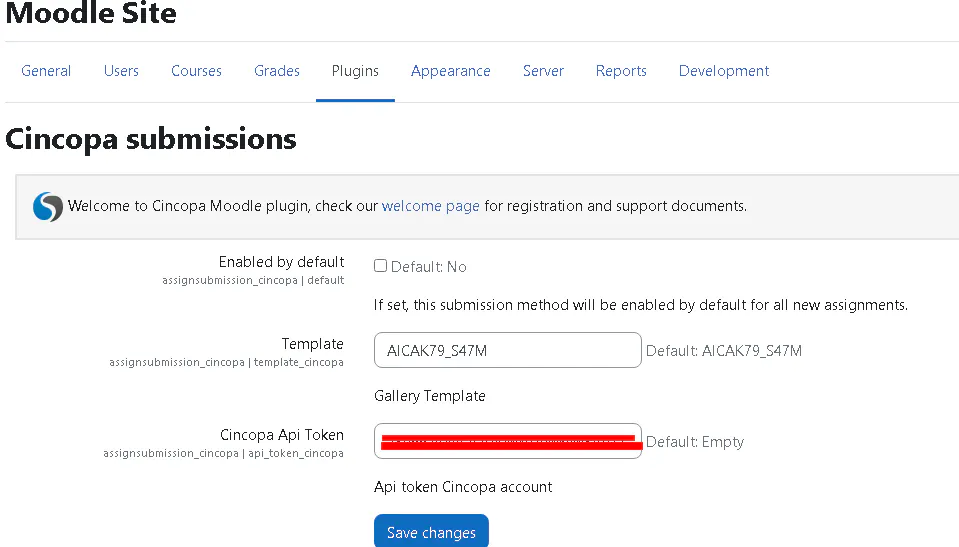Click the 'Gallery Template' description
Screen dimensions: 959x547
pyautogui.click(x=429, y=396)
